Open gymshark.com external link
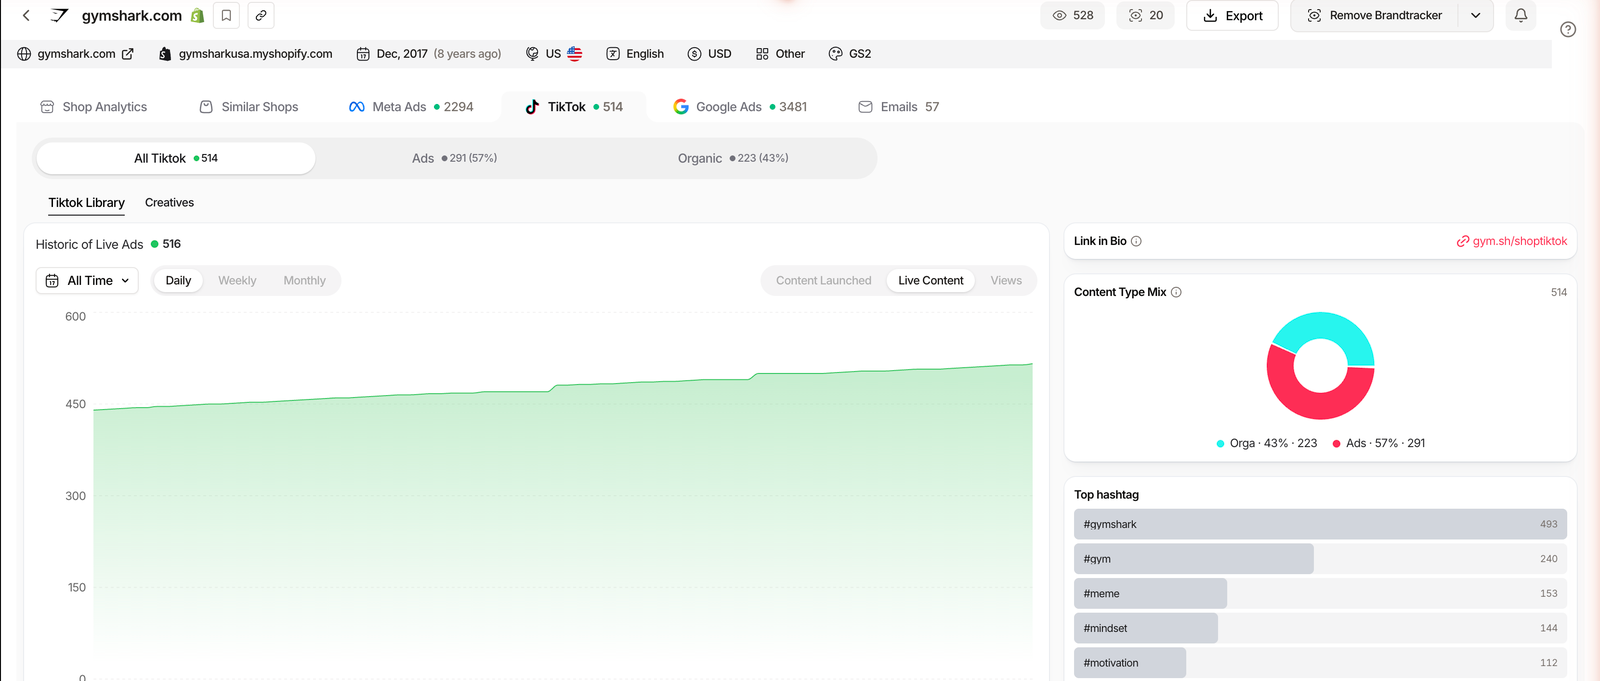 75,54
